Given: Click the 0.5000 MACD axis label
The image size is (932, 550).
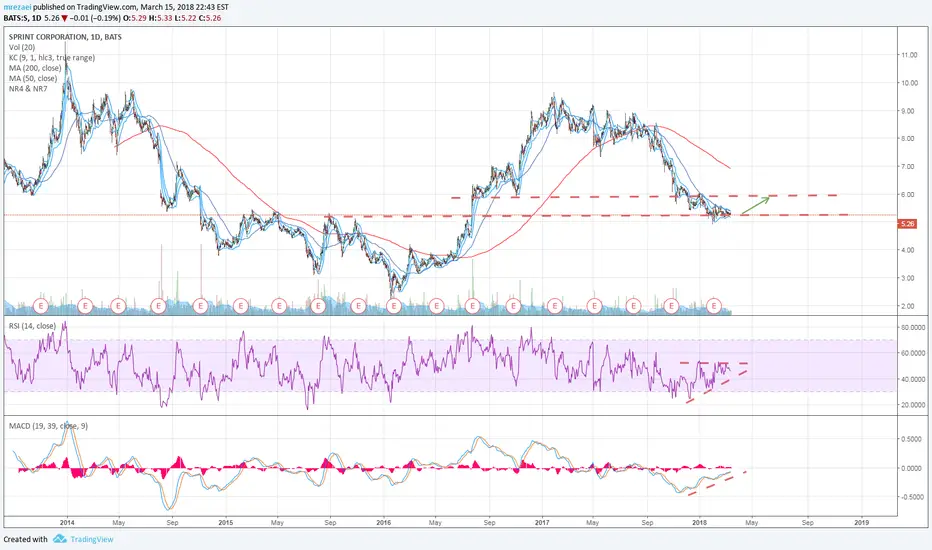Looking at the screenshot, I should pos(912,439).
